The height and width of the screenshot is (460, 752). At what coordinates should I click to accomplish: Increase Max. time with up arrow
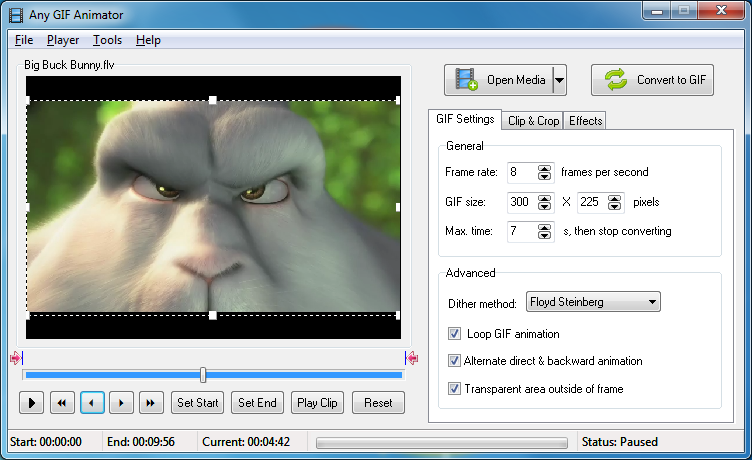pyautogui.click(x=544, y=227)
